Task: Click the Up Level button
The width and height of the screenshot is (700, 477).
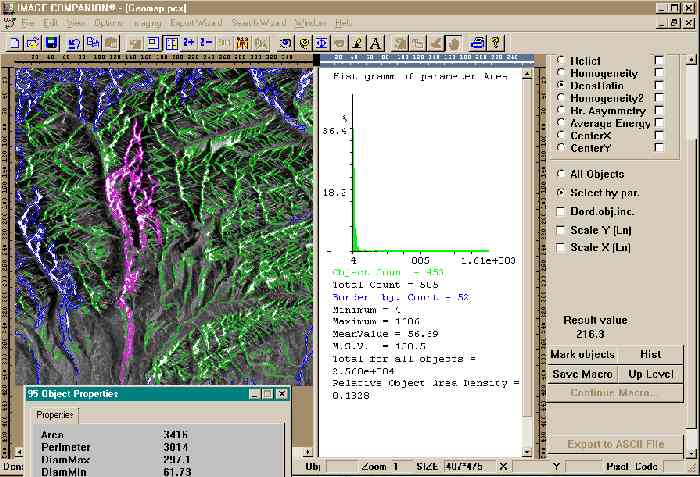Action: coord(650,373)
